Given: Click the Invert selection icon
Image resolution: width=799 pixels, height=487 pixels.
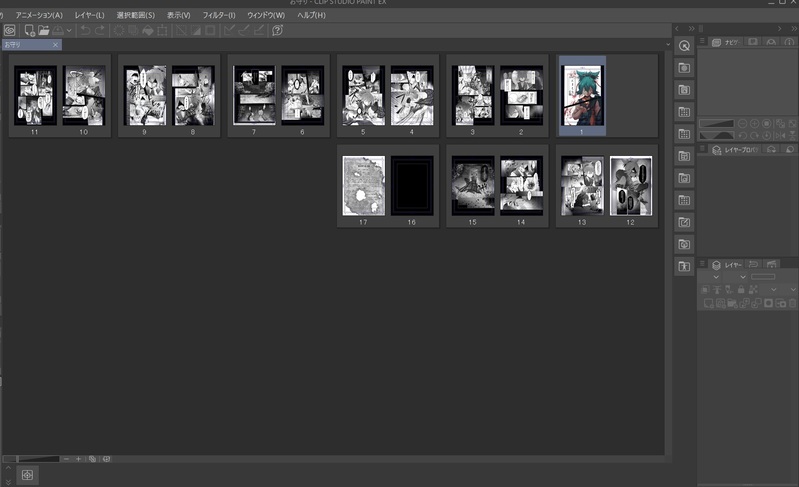Looking at the screenshot, I should (x=196, y=31).
